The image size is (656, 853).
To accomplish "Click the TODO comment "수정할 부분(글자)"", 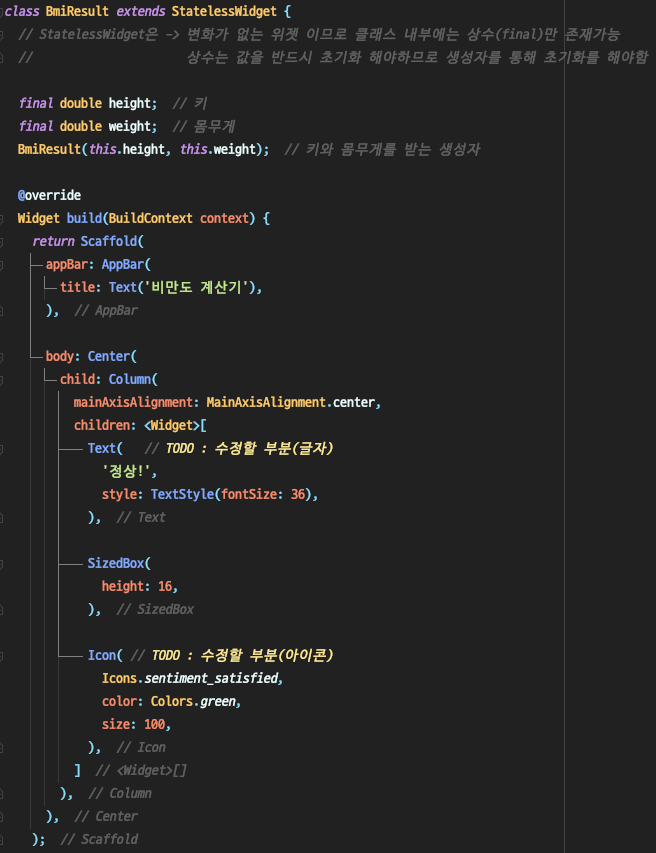I will click(274, 448).
